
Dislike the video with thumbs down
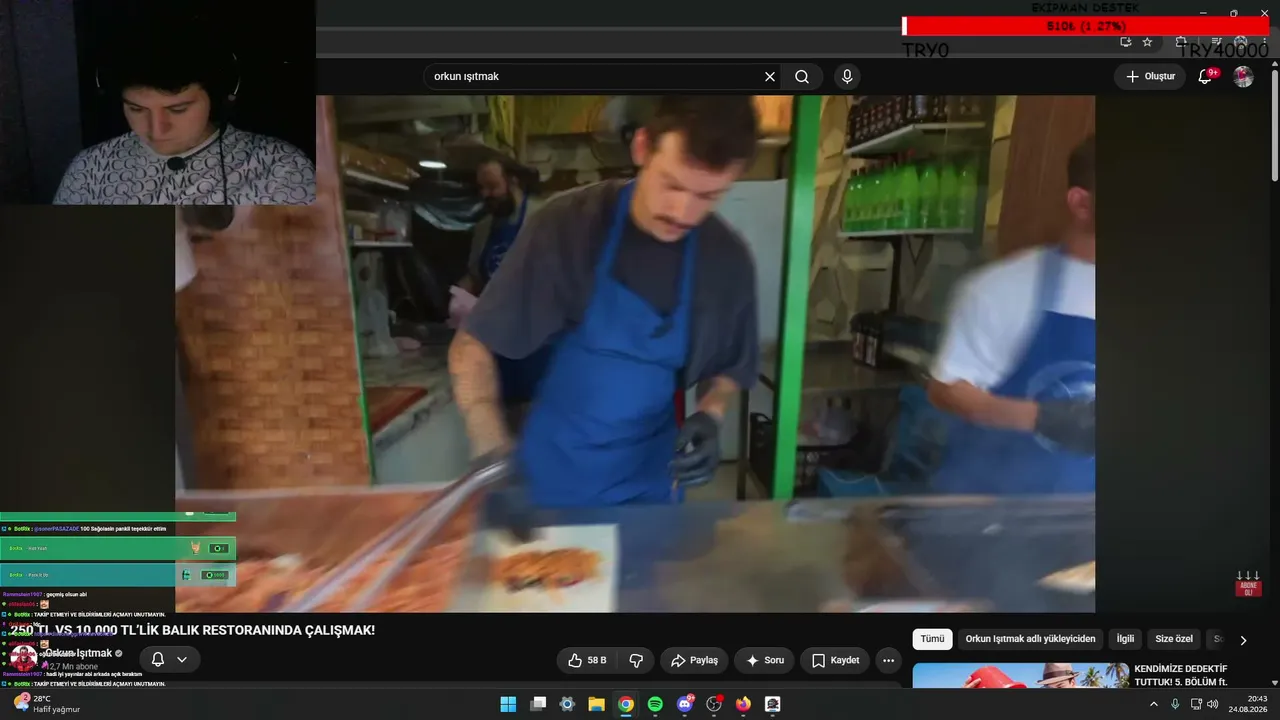636,660
